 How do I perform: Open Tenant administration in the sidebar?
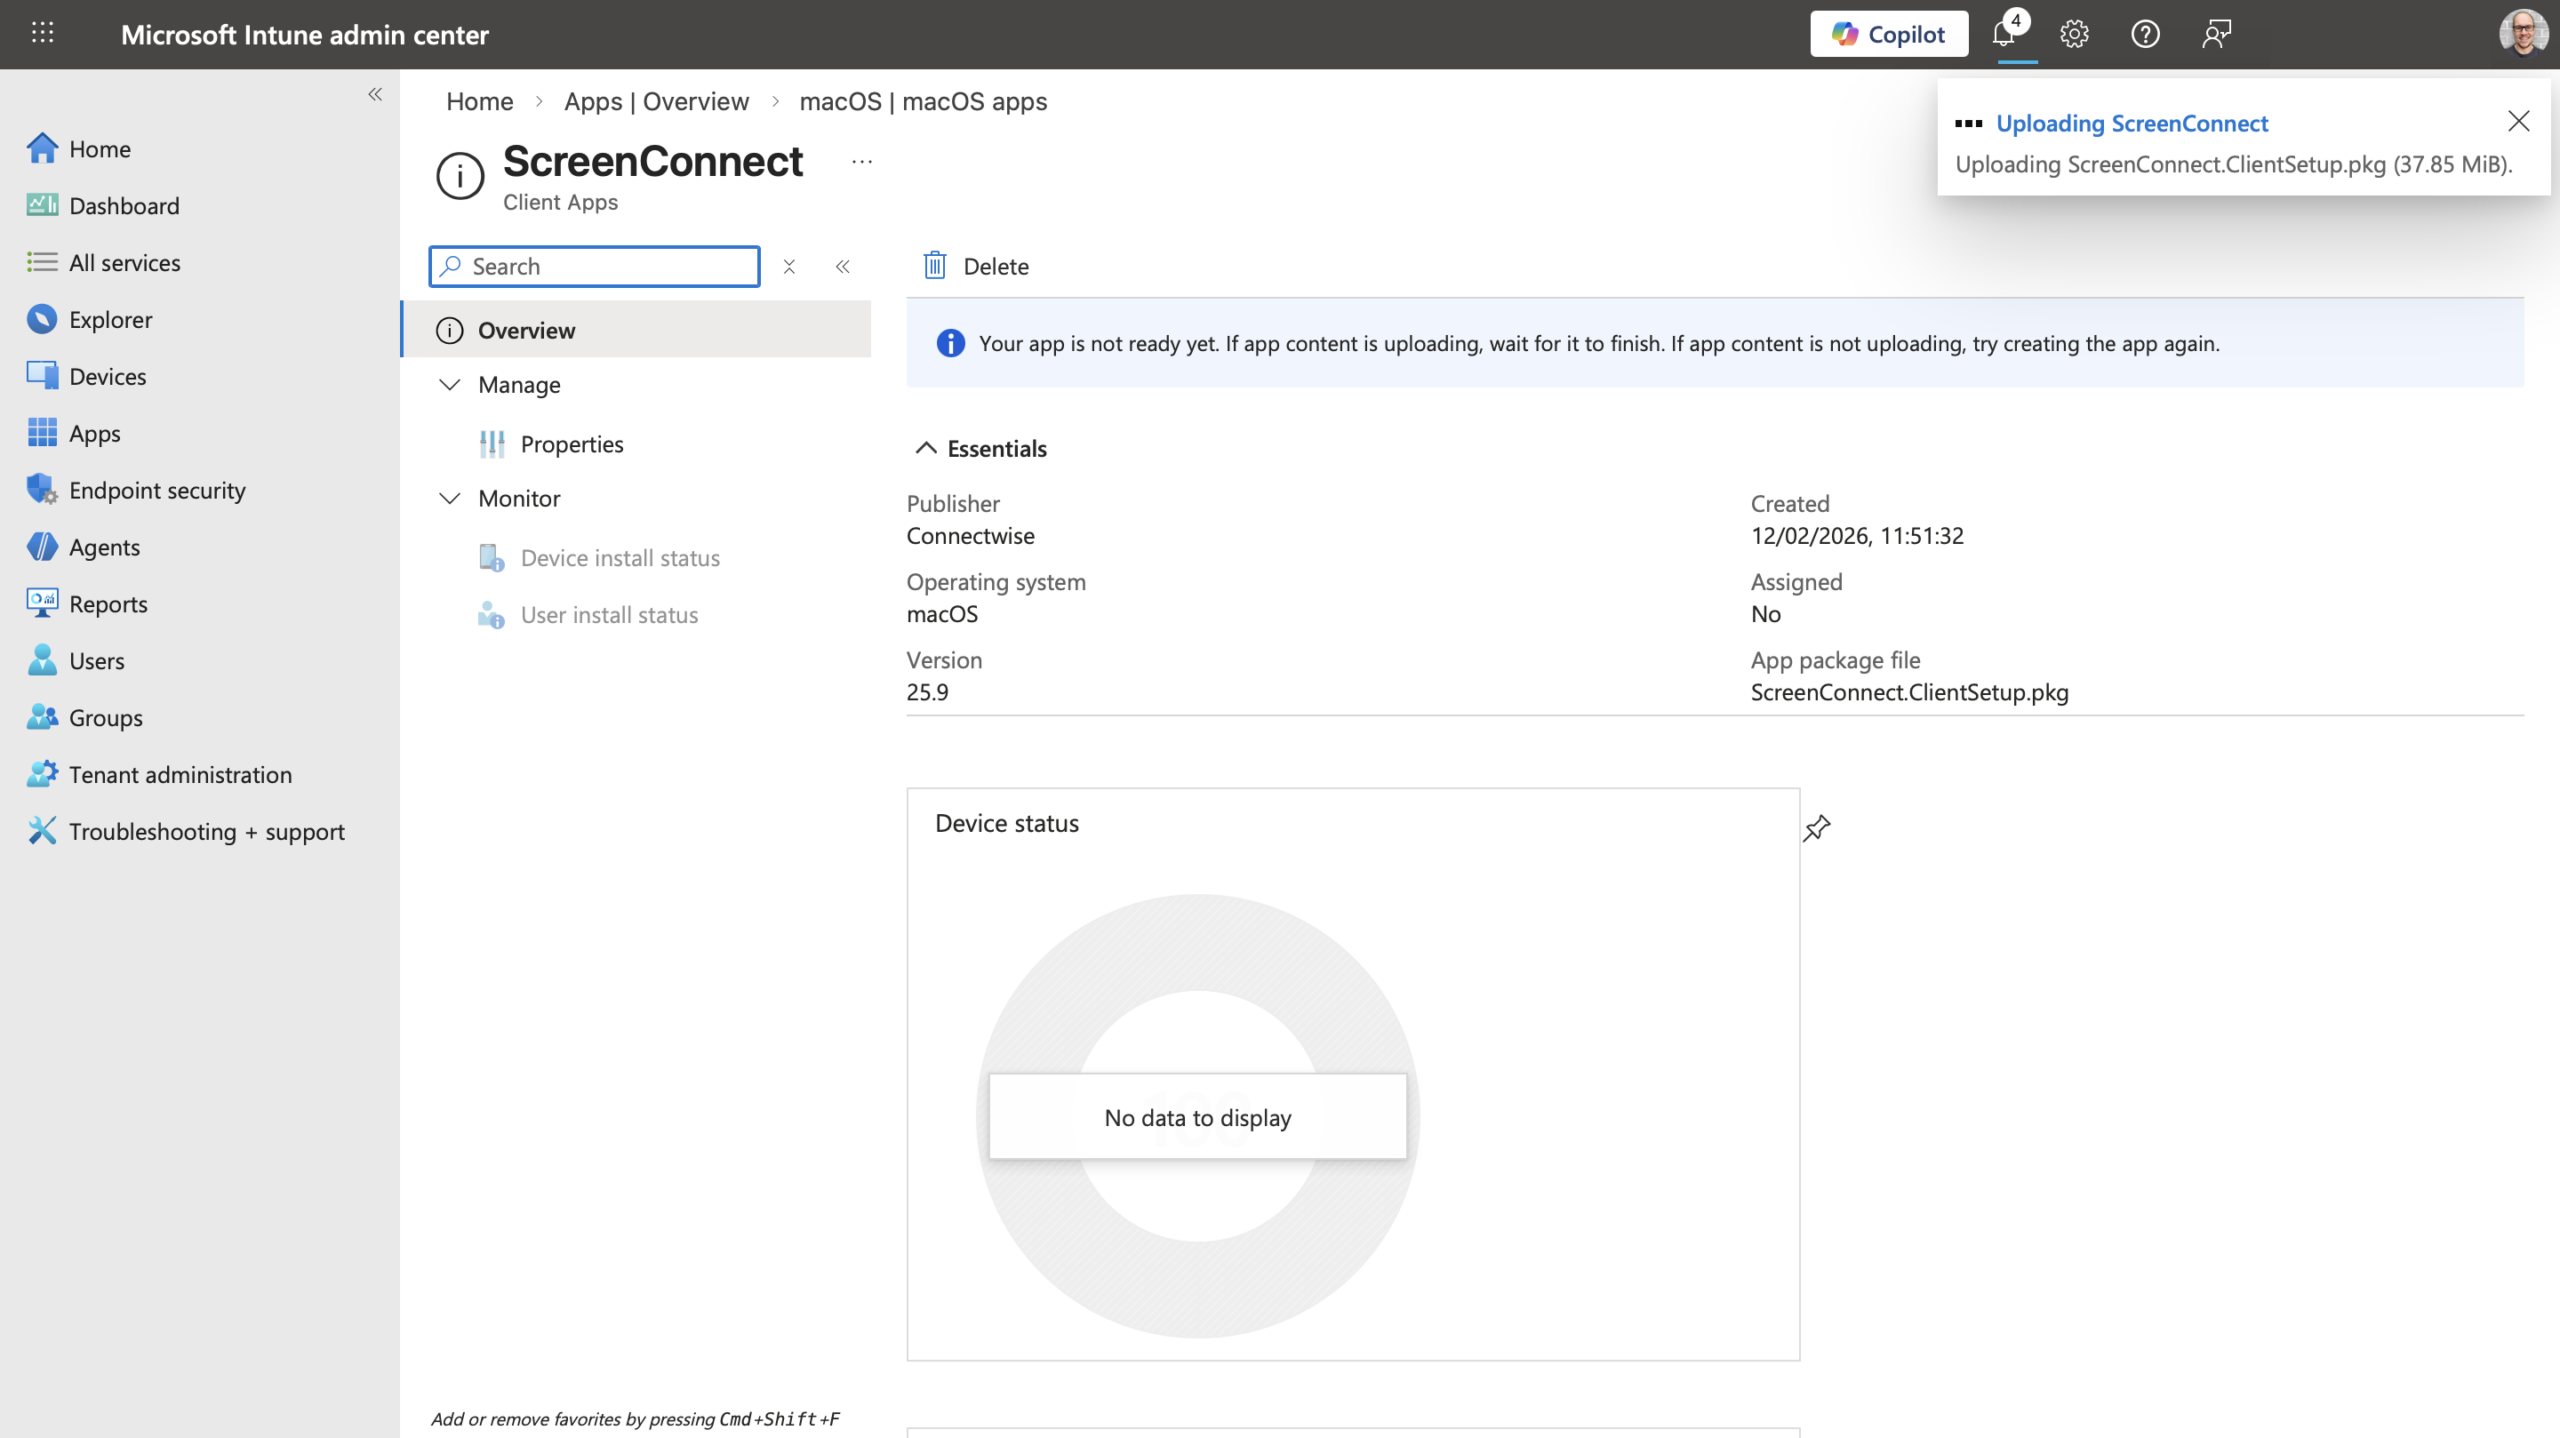click(180, 775)
